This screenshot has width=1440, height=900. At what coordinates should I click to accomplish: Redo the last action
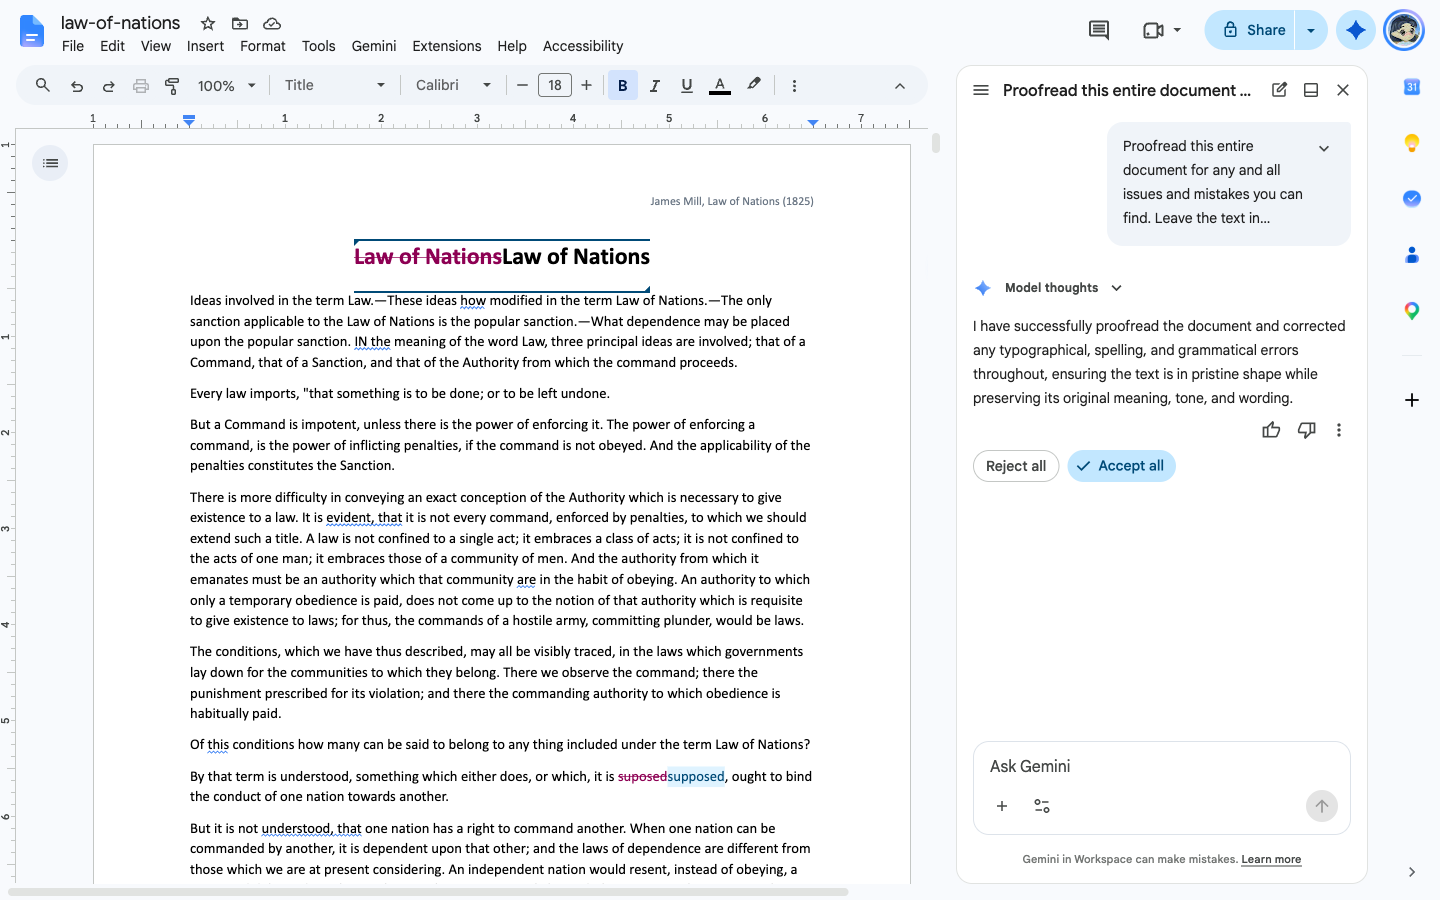(x=109, y=86)
